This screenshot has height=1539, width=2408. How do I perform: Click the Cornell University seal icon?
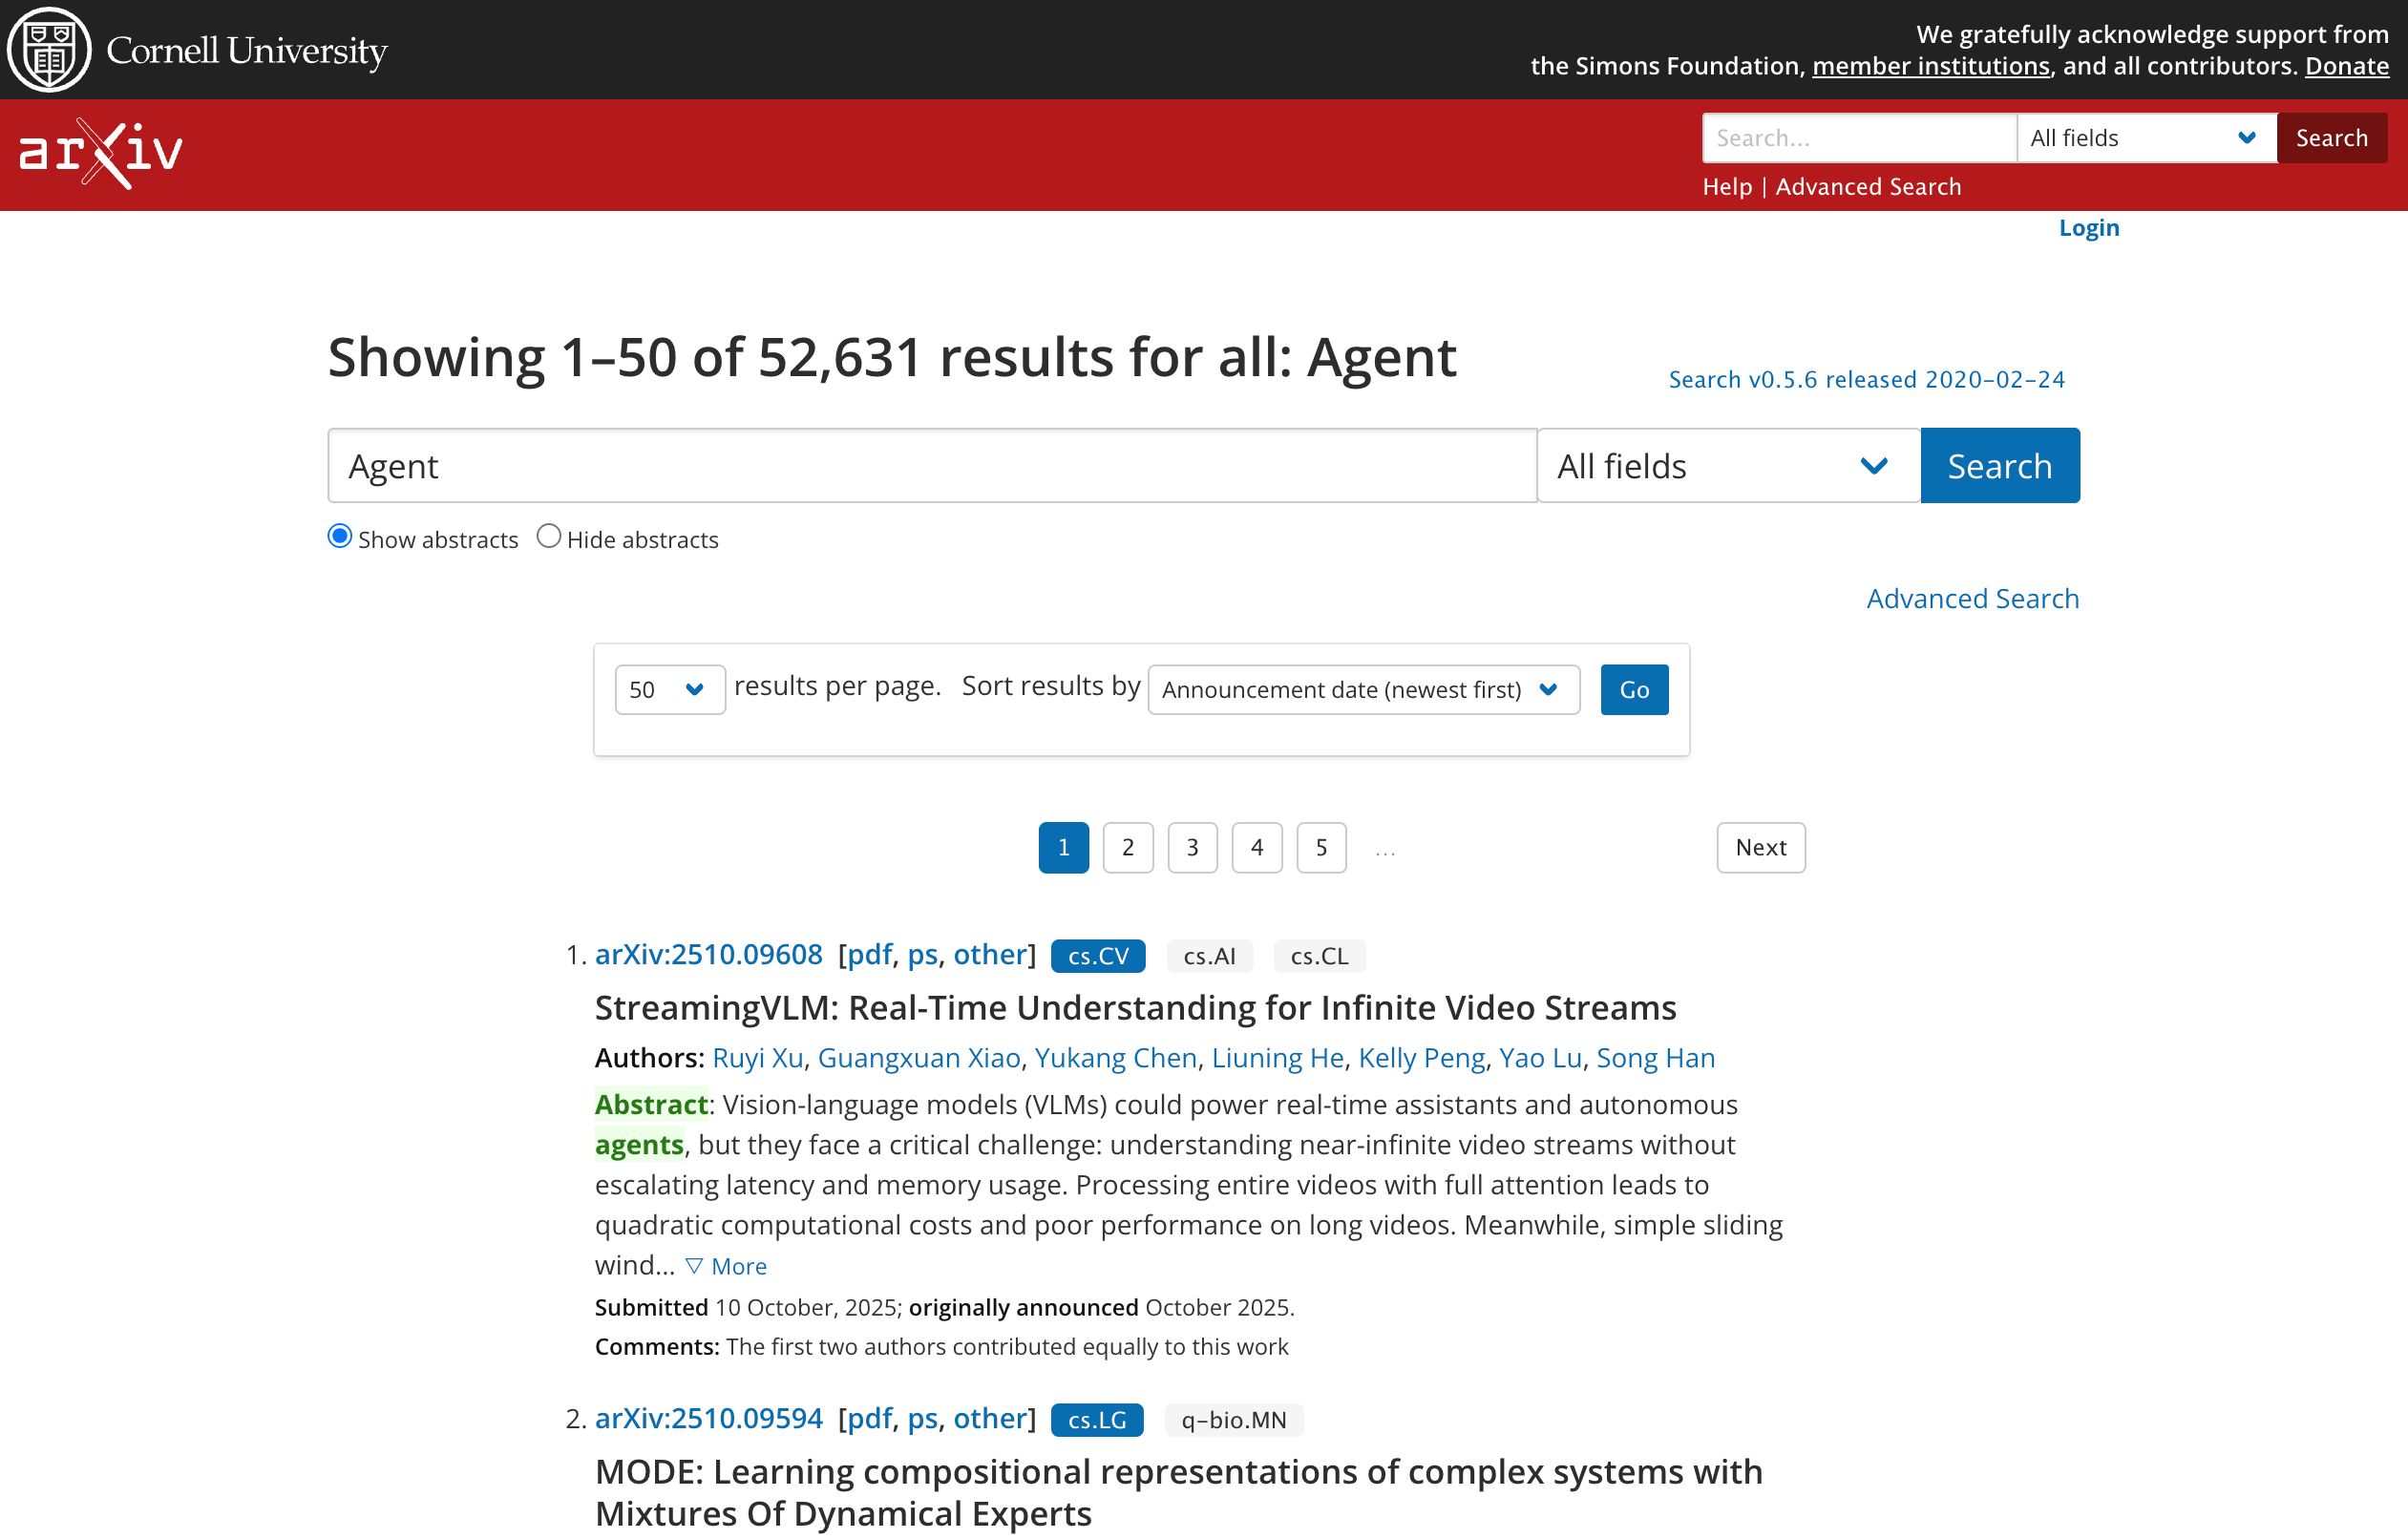pyautogui.click(x=48, y=49)
